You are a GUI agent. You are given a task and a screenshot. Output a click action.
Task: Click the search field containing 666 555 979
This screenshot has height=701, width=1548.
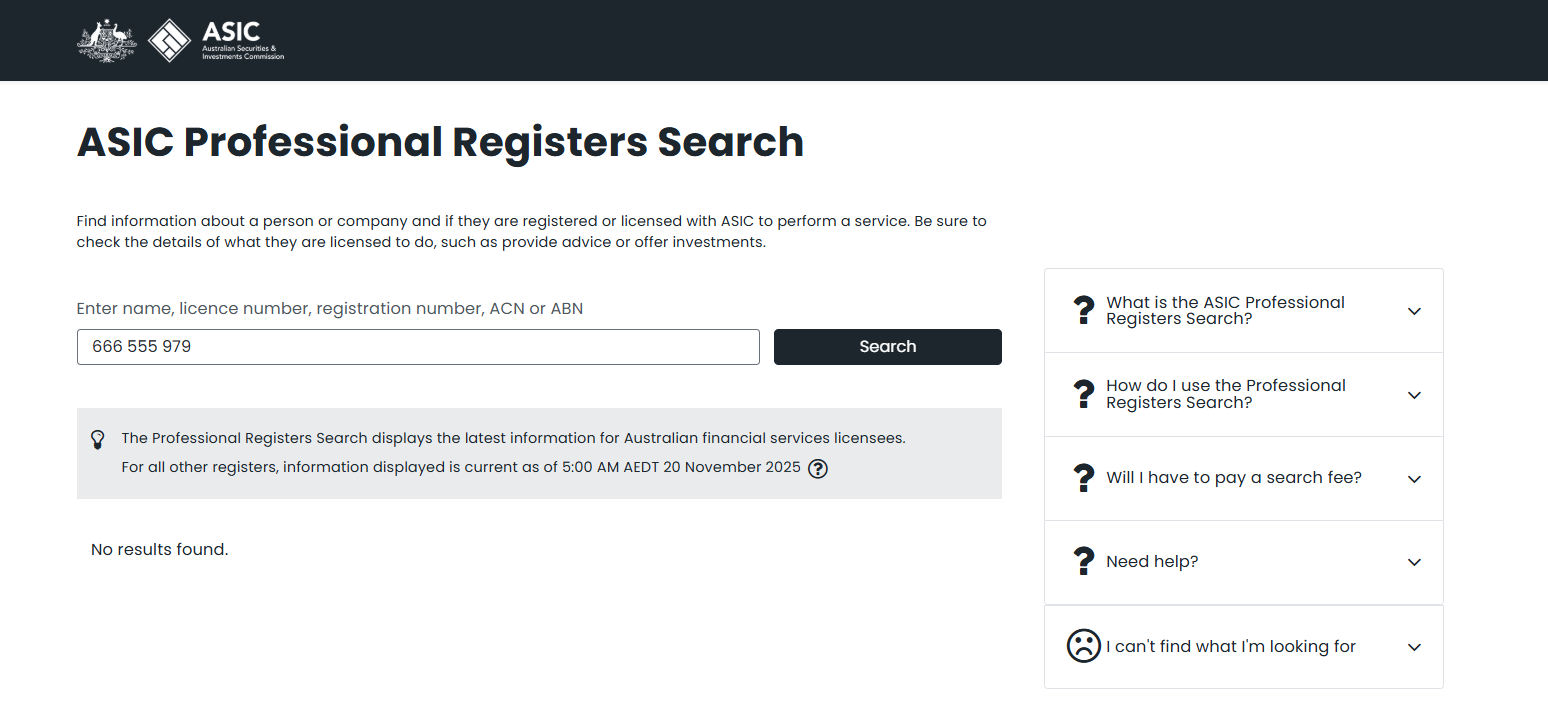(418, 347)
